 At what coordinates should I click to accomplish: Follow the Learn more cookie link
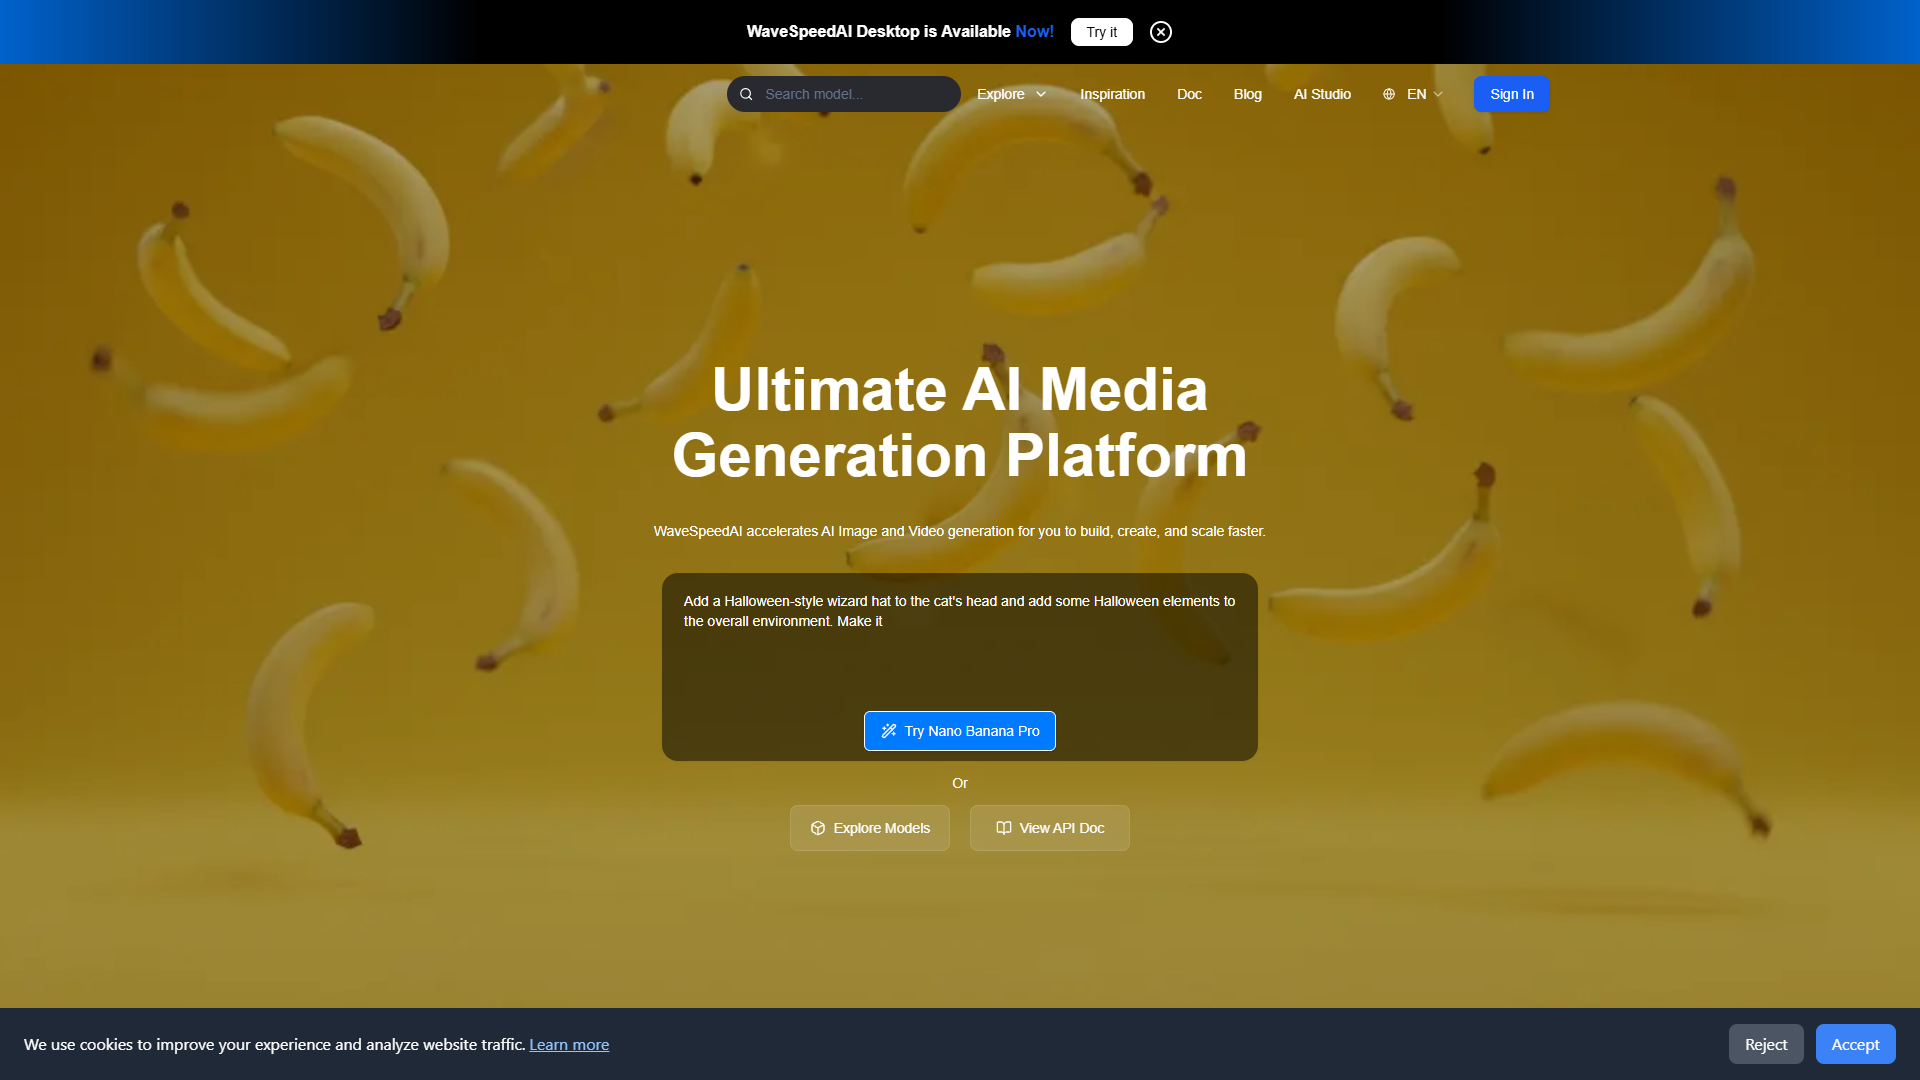569,1044
